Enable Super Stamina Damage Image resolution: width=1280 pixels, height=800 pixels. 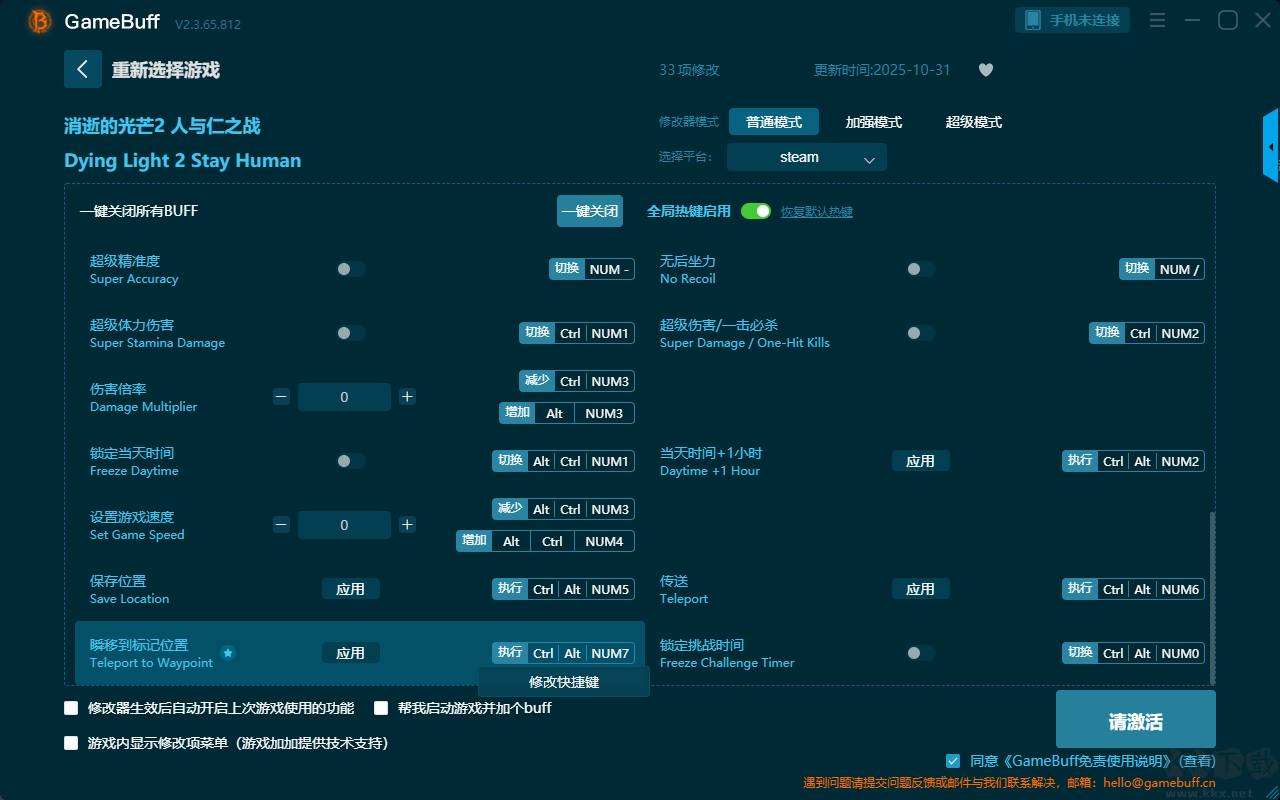[x=351, y=333]
